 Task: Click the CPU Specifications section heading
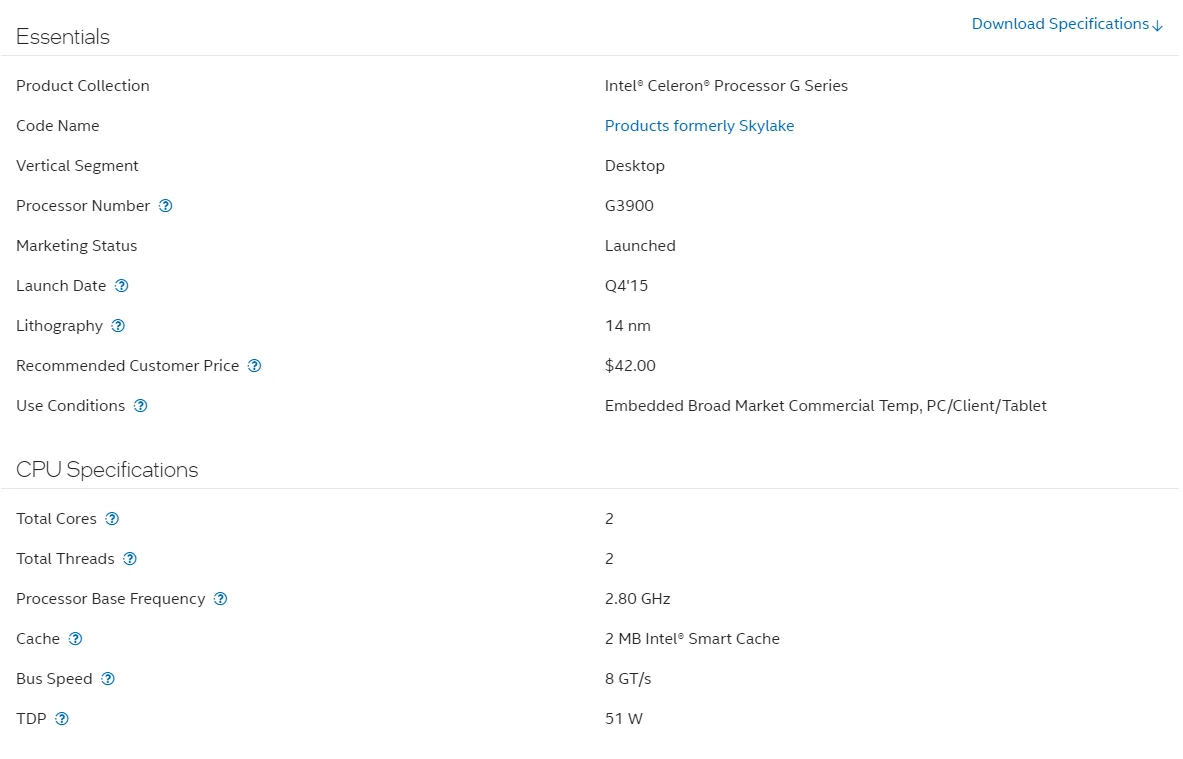pos(107,470)
